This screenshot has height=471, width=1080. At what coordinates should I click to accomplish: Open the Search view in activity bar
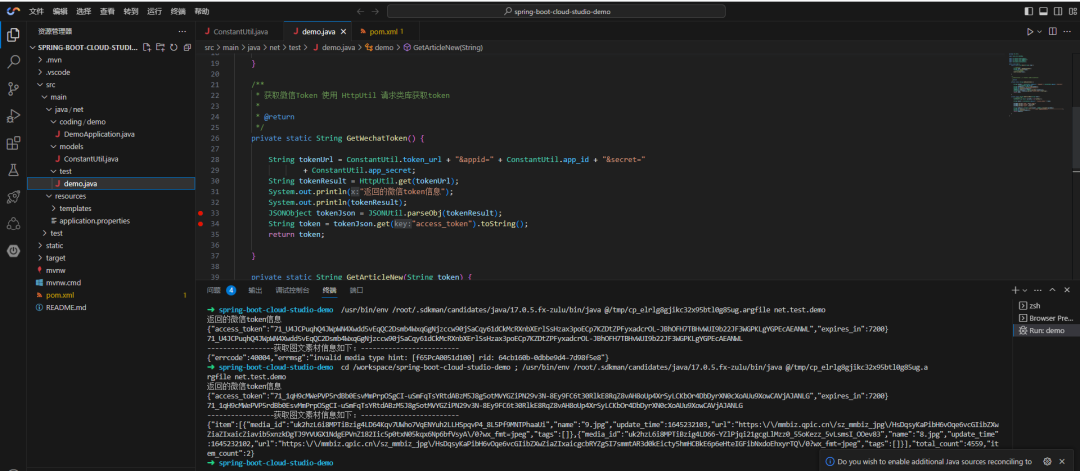click(x=13, y=62)
